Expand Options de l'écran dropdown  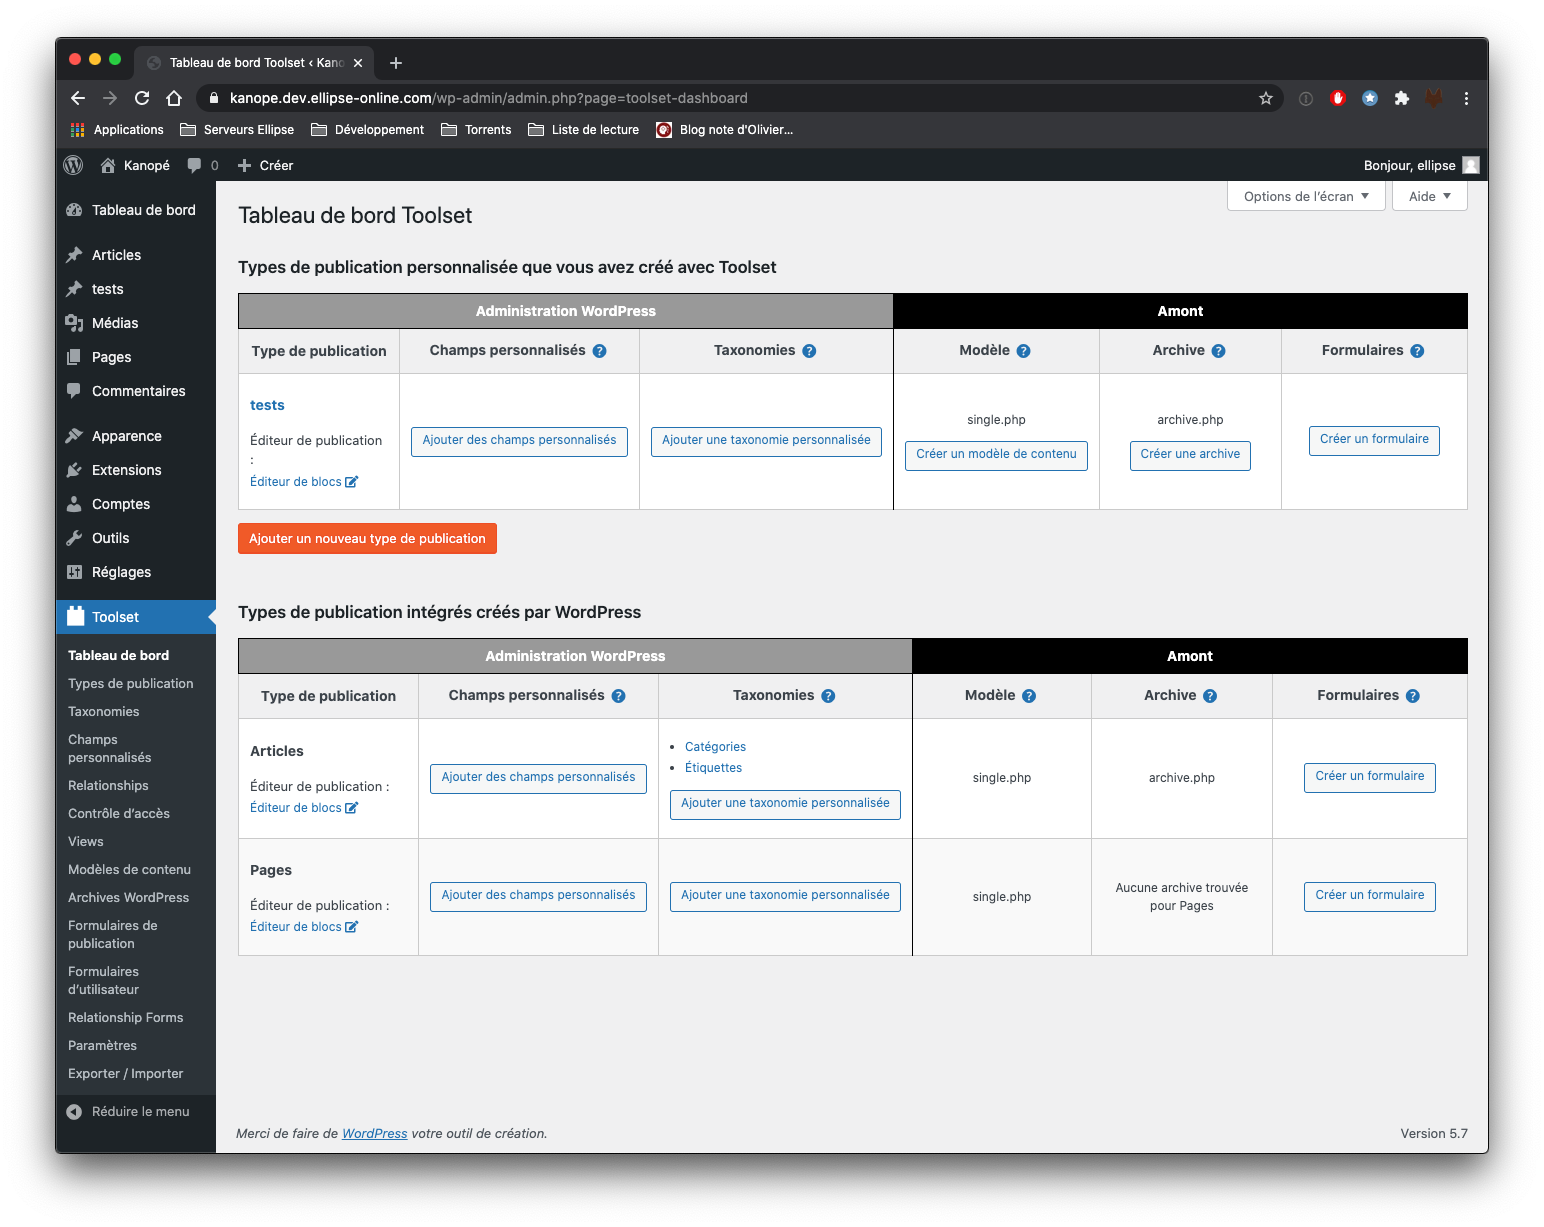[x=1306, y=196]
